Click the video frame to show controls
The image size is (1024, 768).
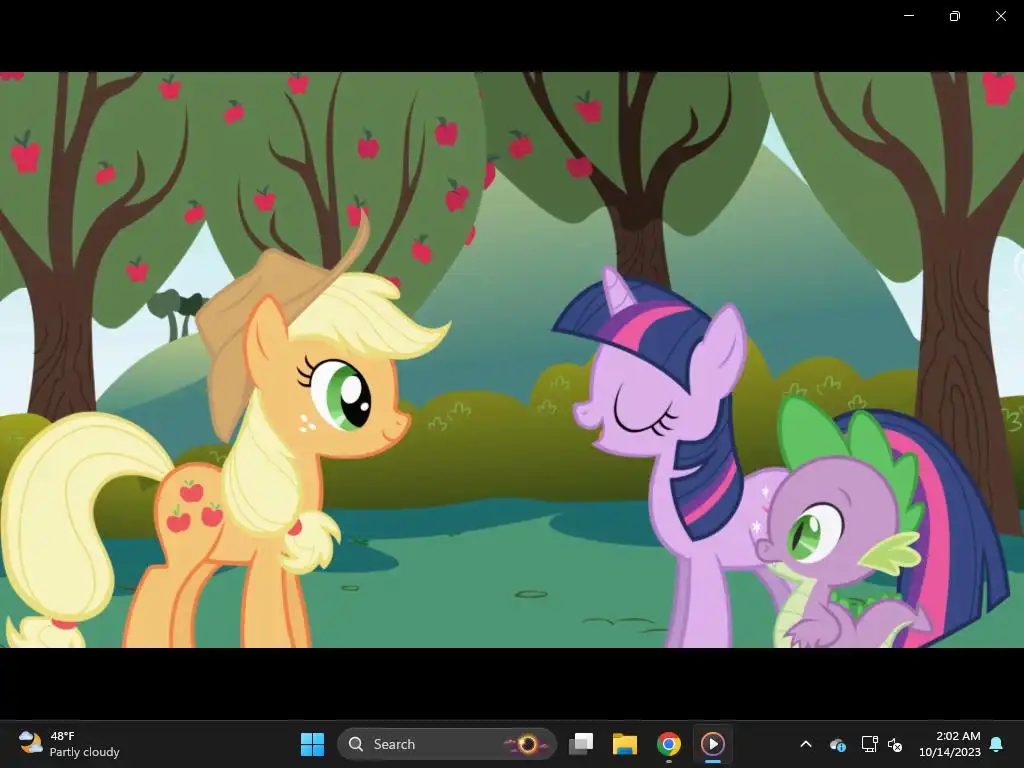[x=512, y=360]
